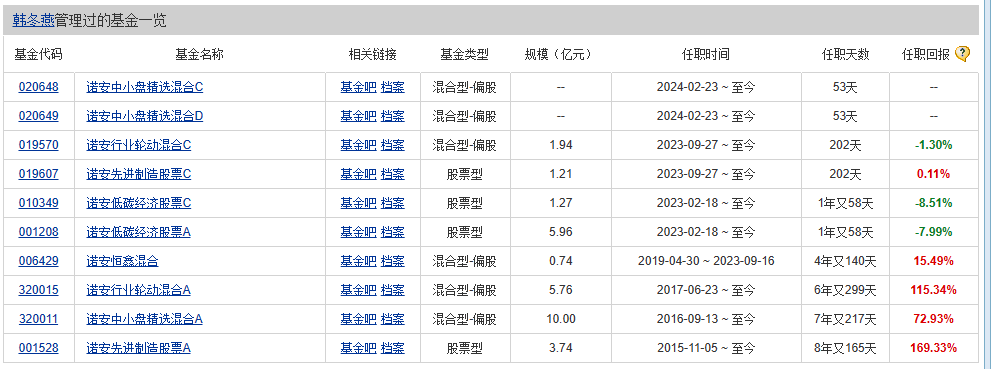This screenshot has height=369, width=996.
Task: Open 基金吧 for 诺安行业轮动混合A
Action: click(358, 290)
